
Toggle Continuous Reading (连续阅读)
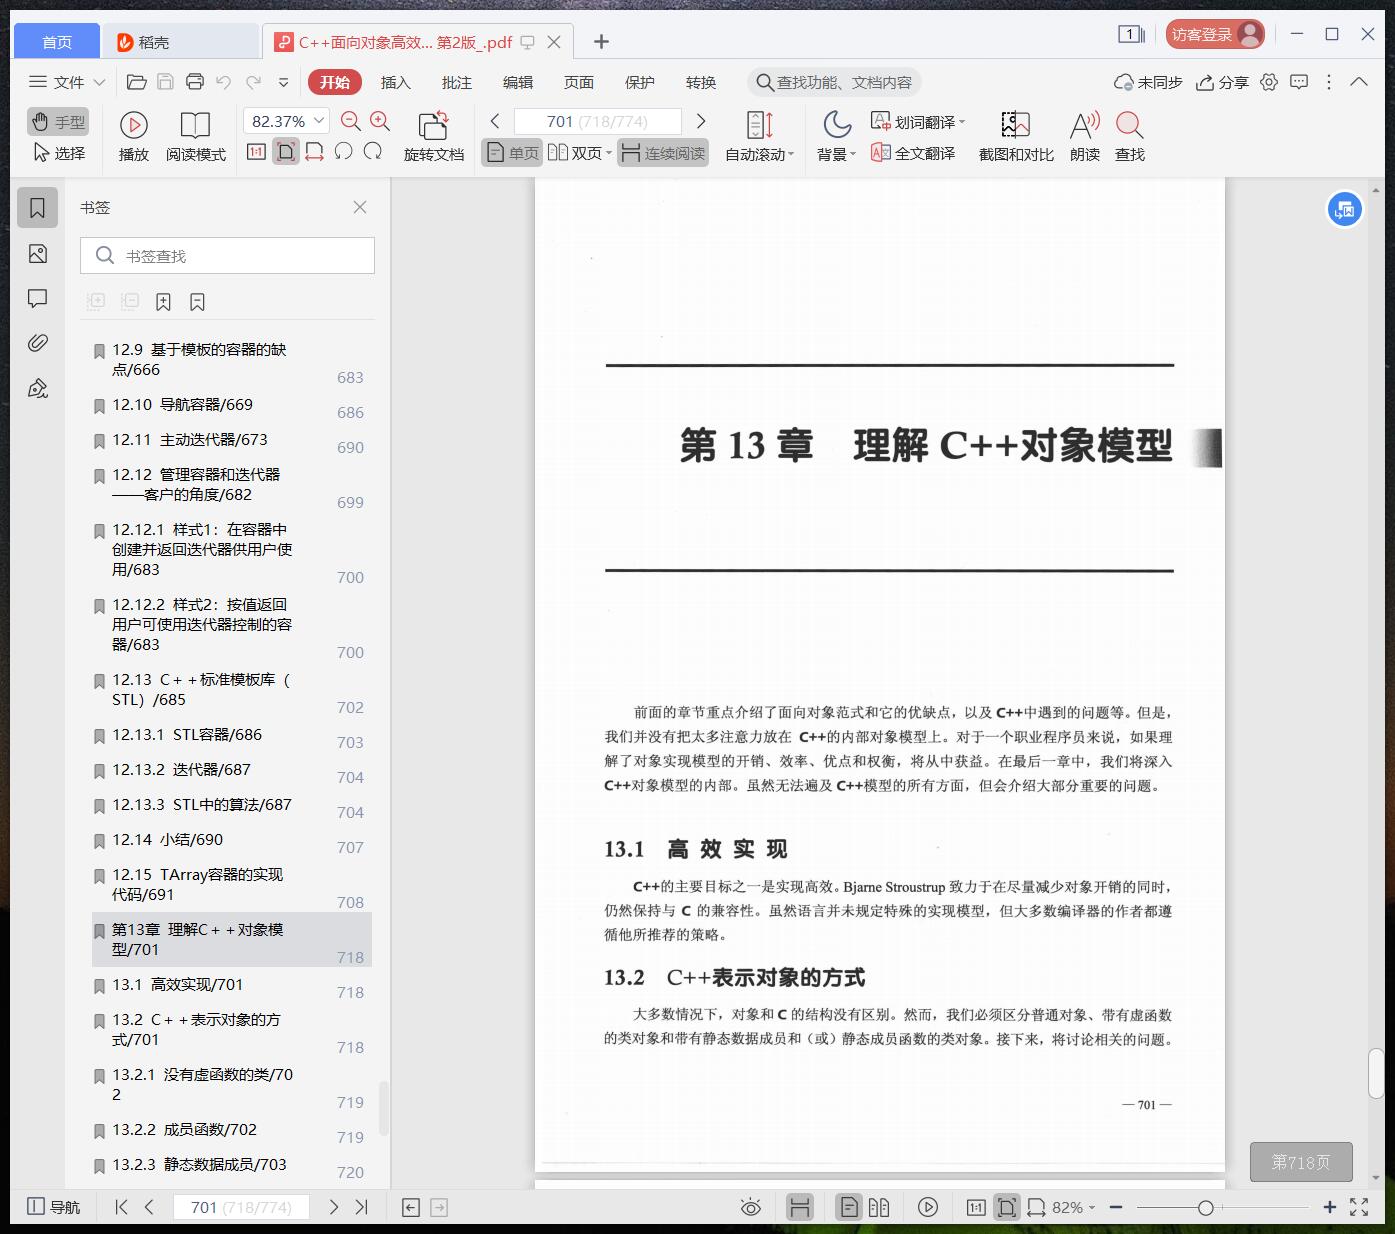pyautogui.click(x=663, y=153)
